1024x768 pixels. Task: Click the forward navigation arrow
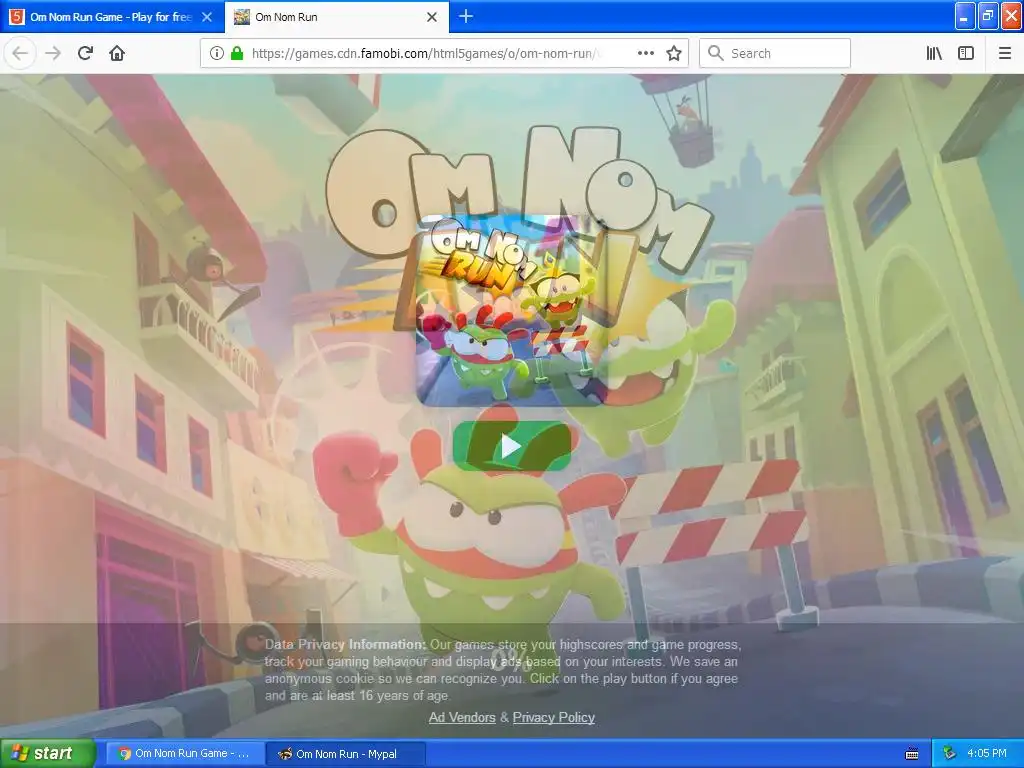pos(53,53)
